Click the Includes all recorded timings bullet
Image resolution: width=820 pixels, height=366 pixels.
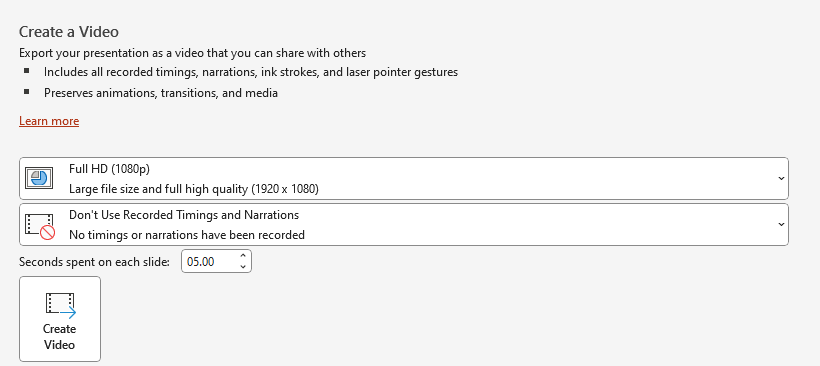click(251, 72)
